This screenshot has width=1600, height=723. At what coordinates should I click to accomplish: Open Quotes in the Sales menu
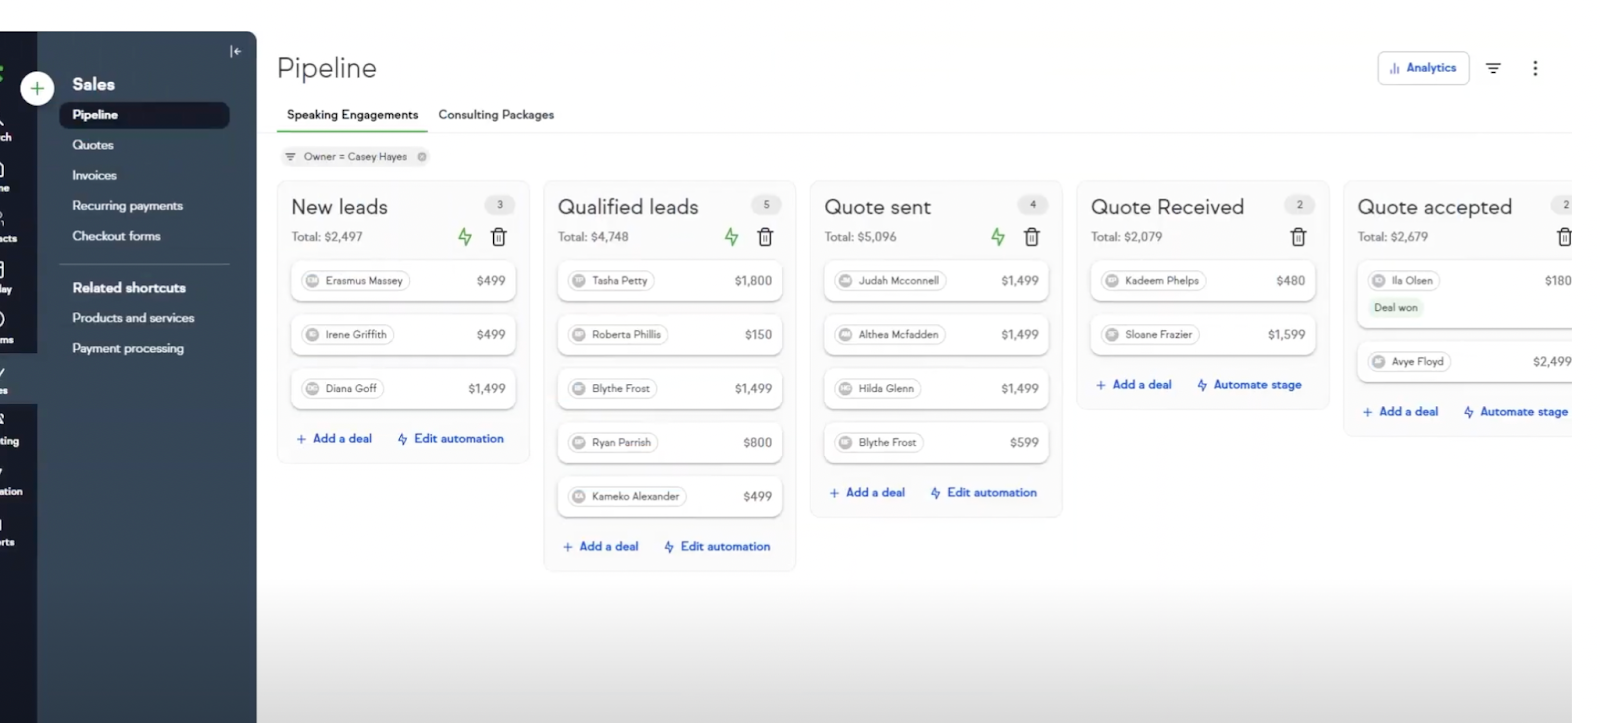[93, 145]
